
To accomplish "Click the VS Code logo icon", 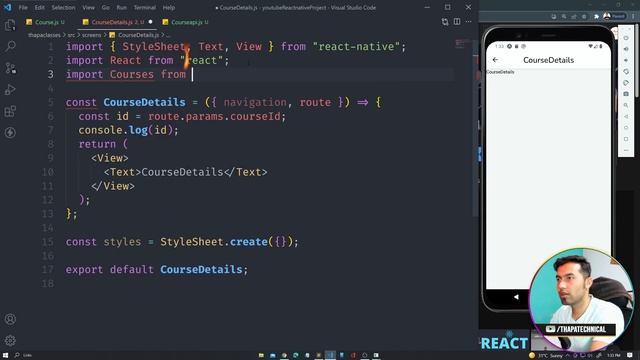I will tap(7, 7).
